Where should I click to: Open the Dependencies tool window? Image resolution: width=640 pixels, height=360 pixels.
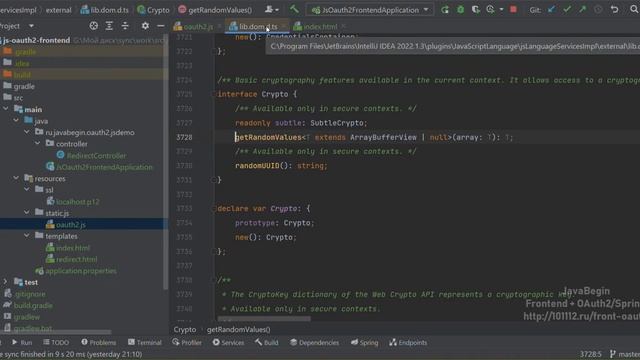tap(314, 342)
